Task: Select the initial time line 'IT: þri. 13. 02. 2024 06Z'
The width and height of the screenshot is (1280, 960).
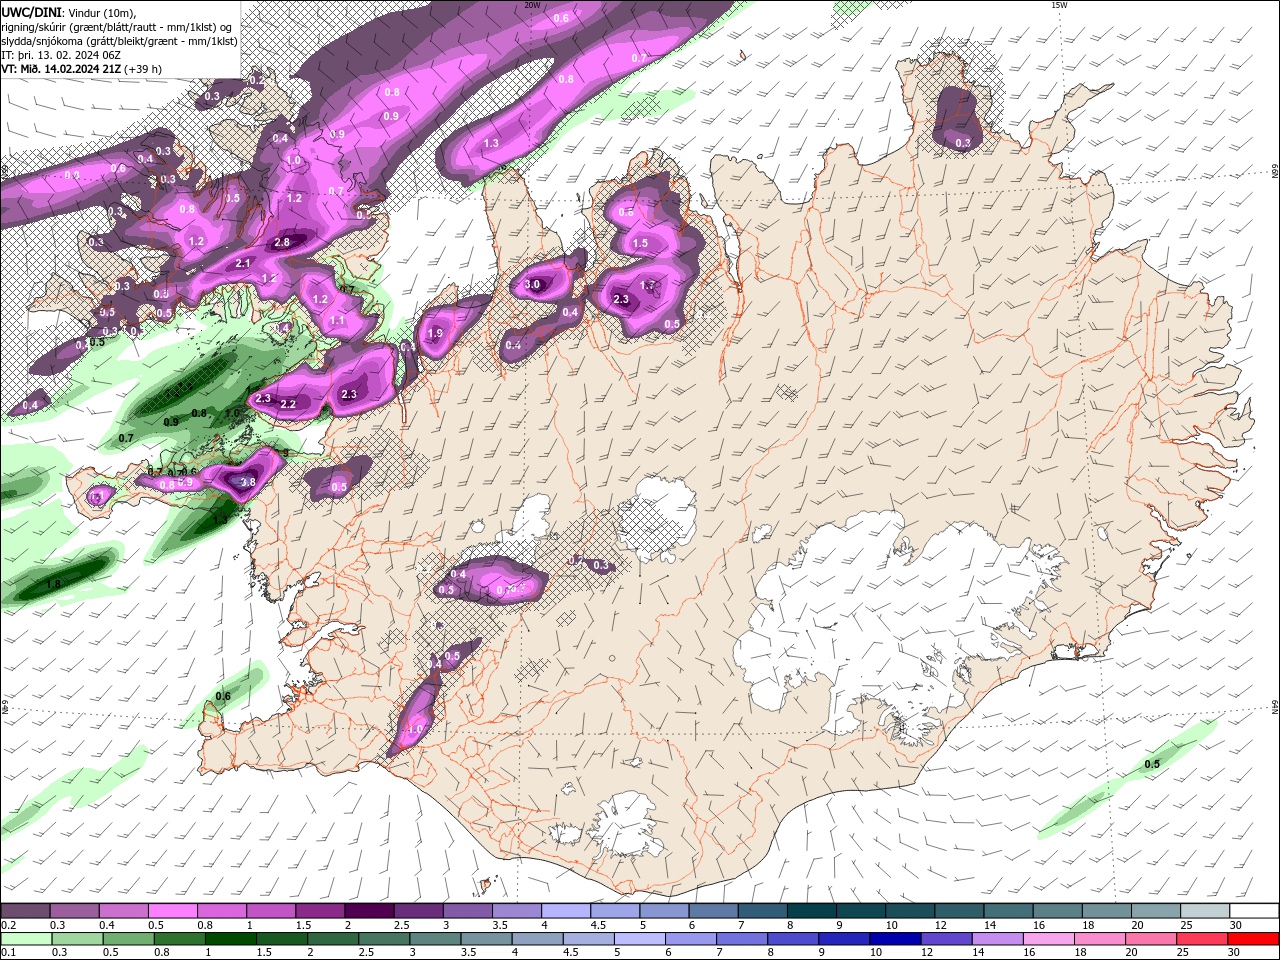Action: point(60,55)
